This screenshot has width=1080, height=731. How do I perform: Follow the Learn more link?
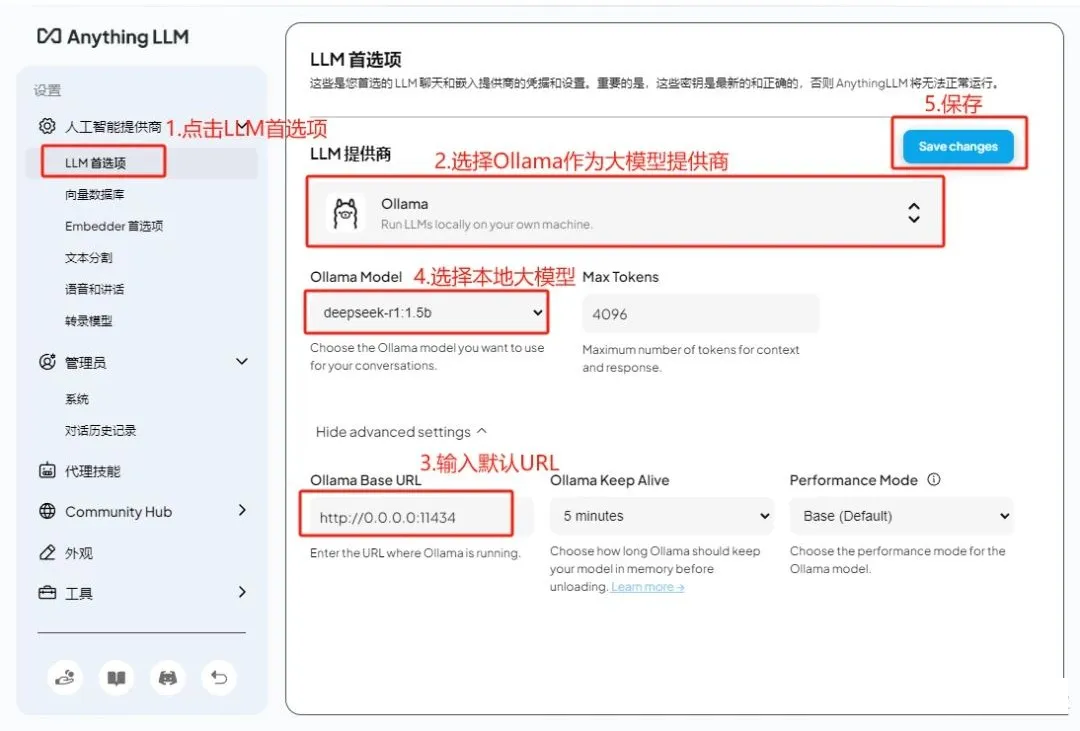[647, 587]
